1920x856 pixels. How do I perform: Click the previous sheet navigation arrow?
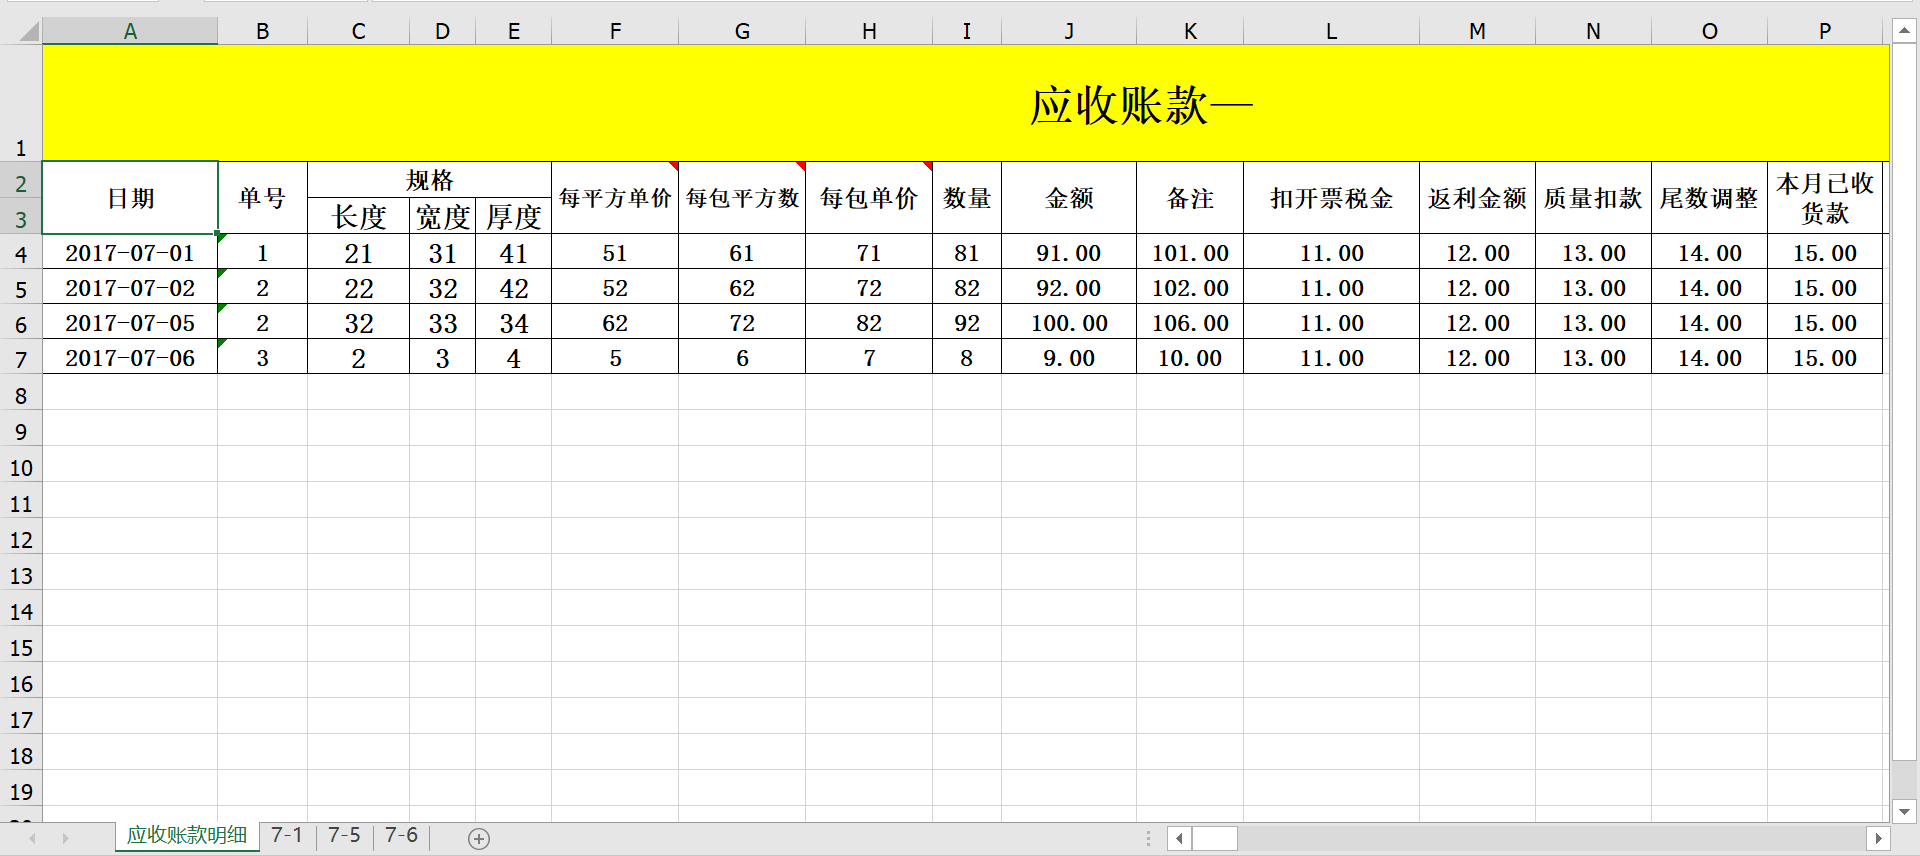point(33,838)
